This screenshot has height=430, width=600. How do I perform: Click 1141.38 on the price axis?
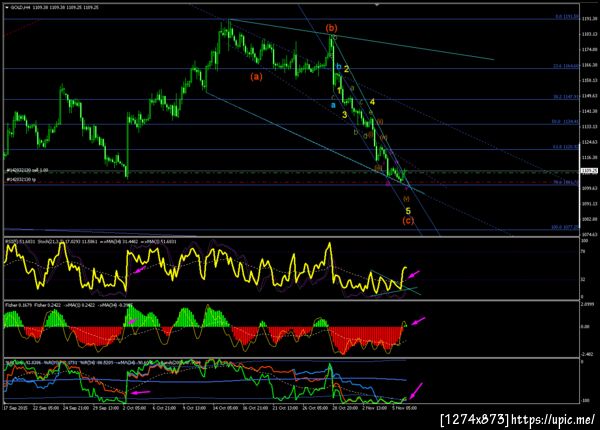tap(589, 111)
